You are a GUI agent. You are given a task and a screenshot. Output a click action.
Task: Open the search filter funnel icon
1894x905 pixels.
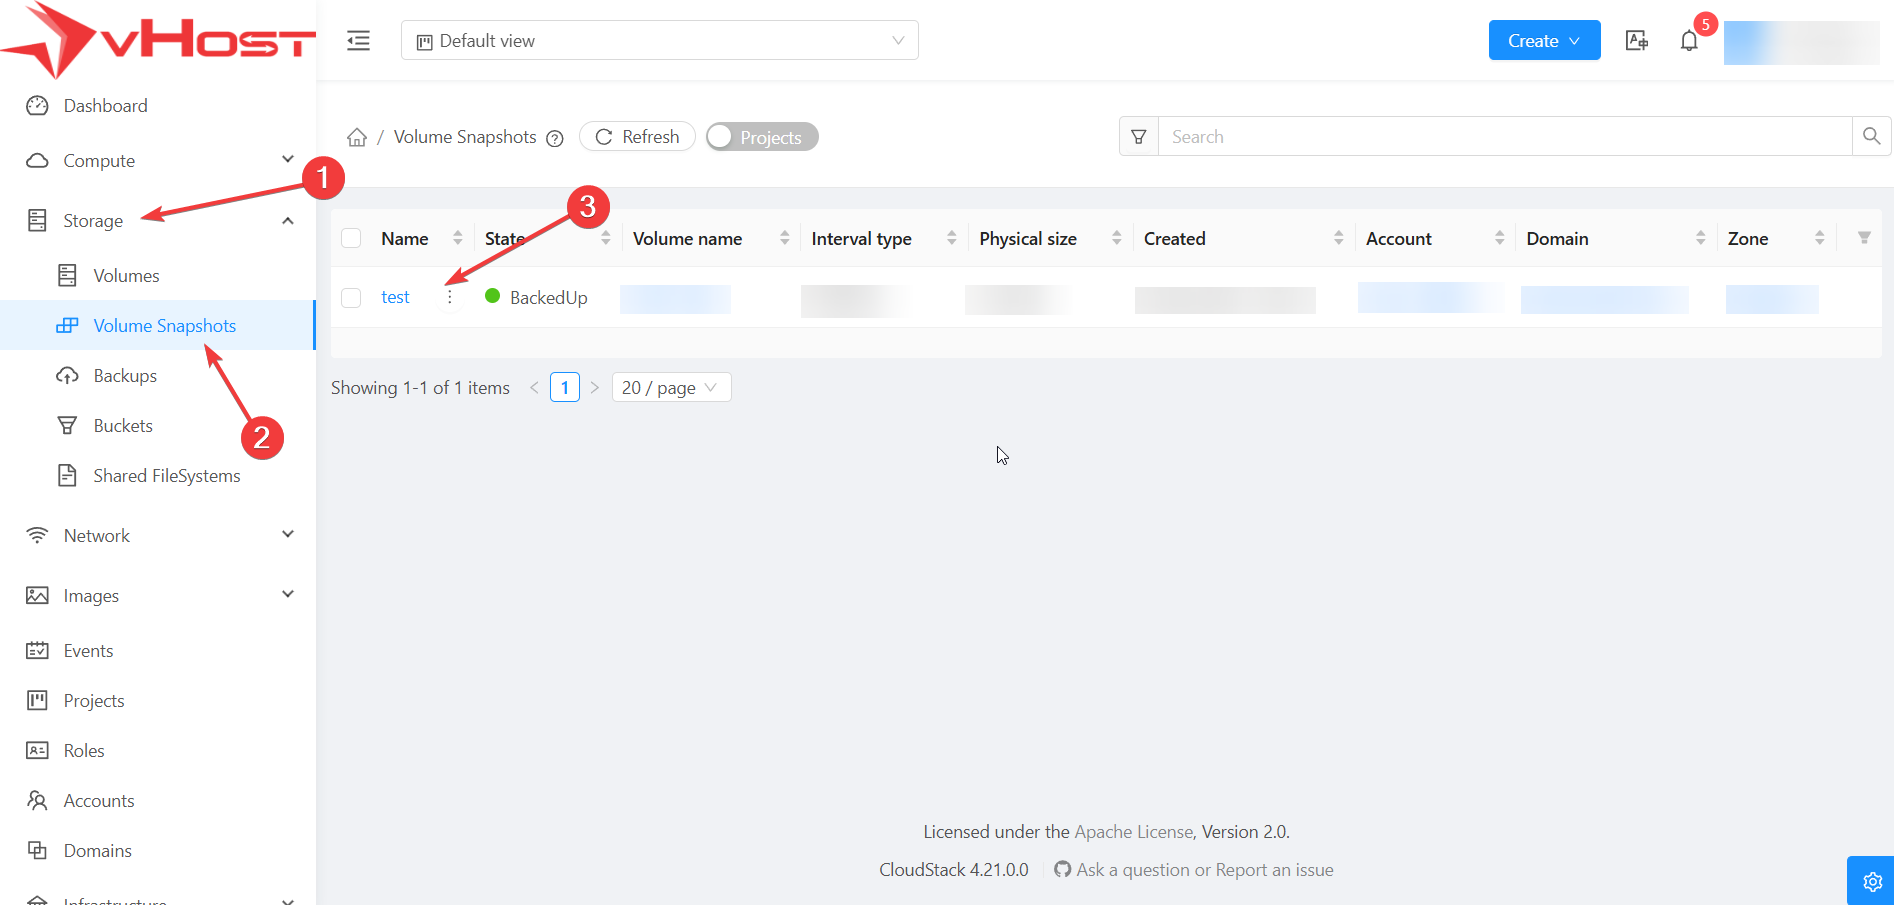point(1139,137)
